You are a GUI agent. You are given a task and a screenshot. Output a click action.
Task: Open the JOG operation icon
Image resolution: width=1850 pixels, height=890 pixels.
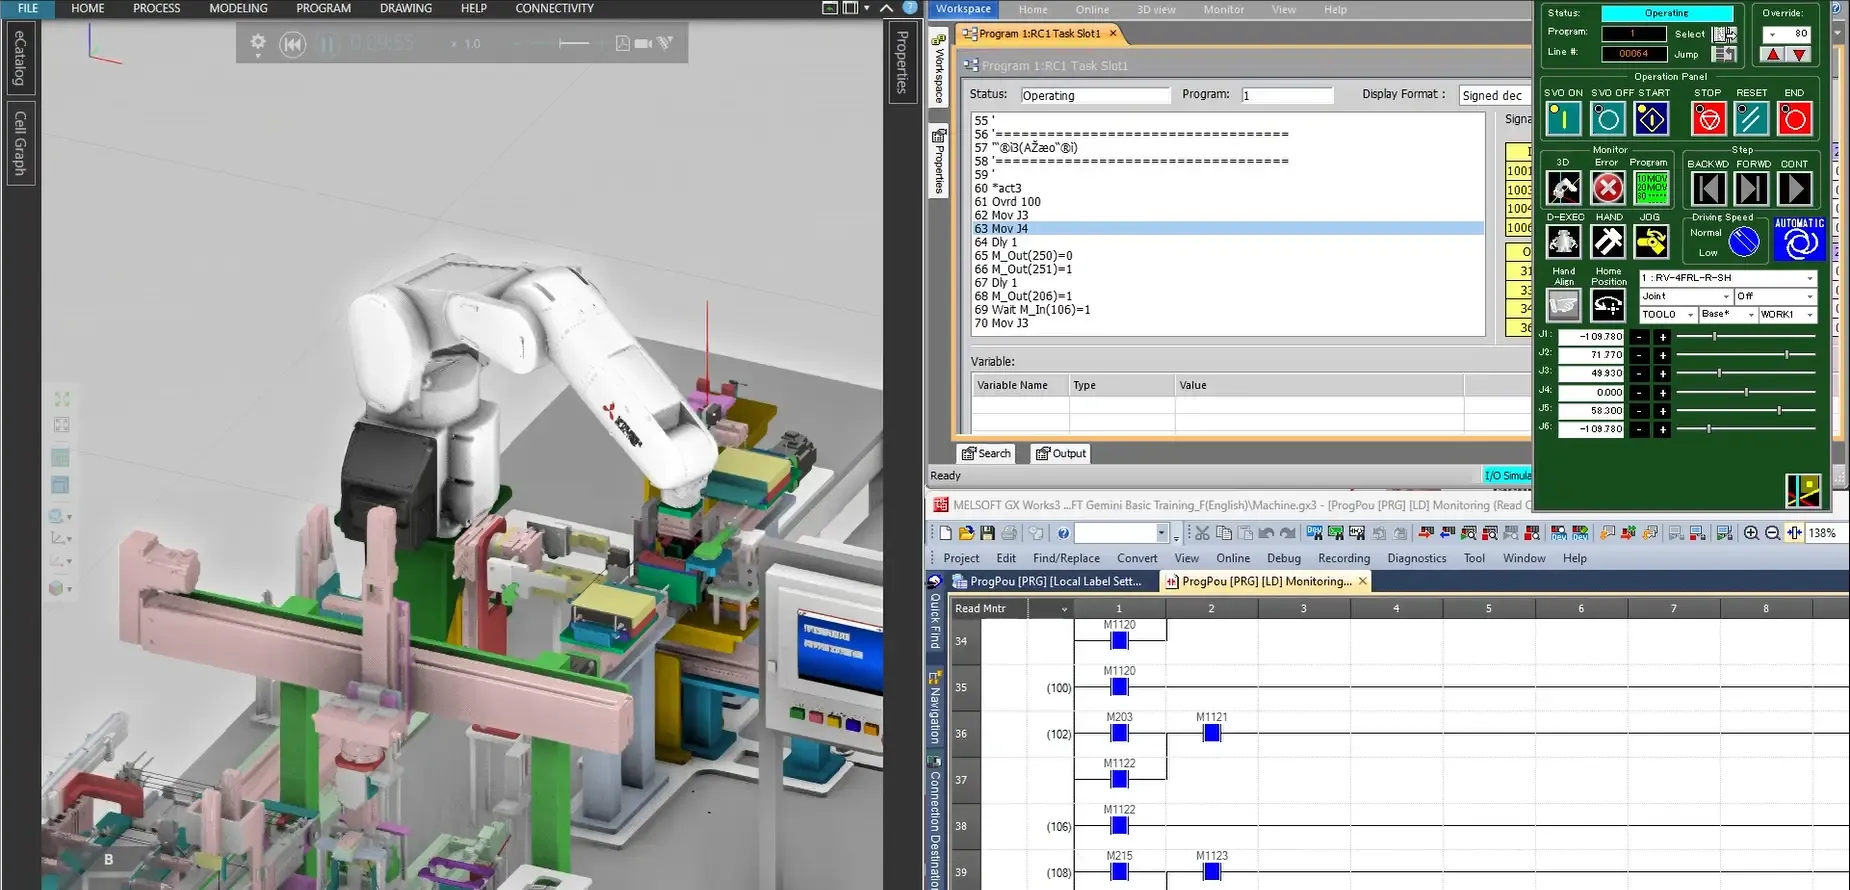click(1651, 242)
